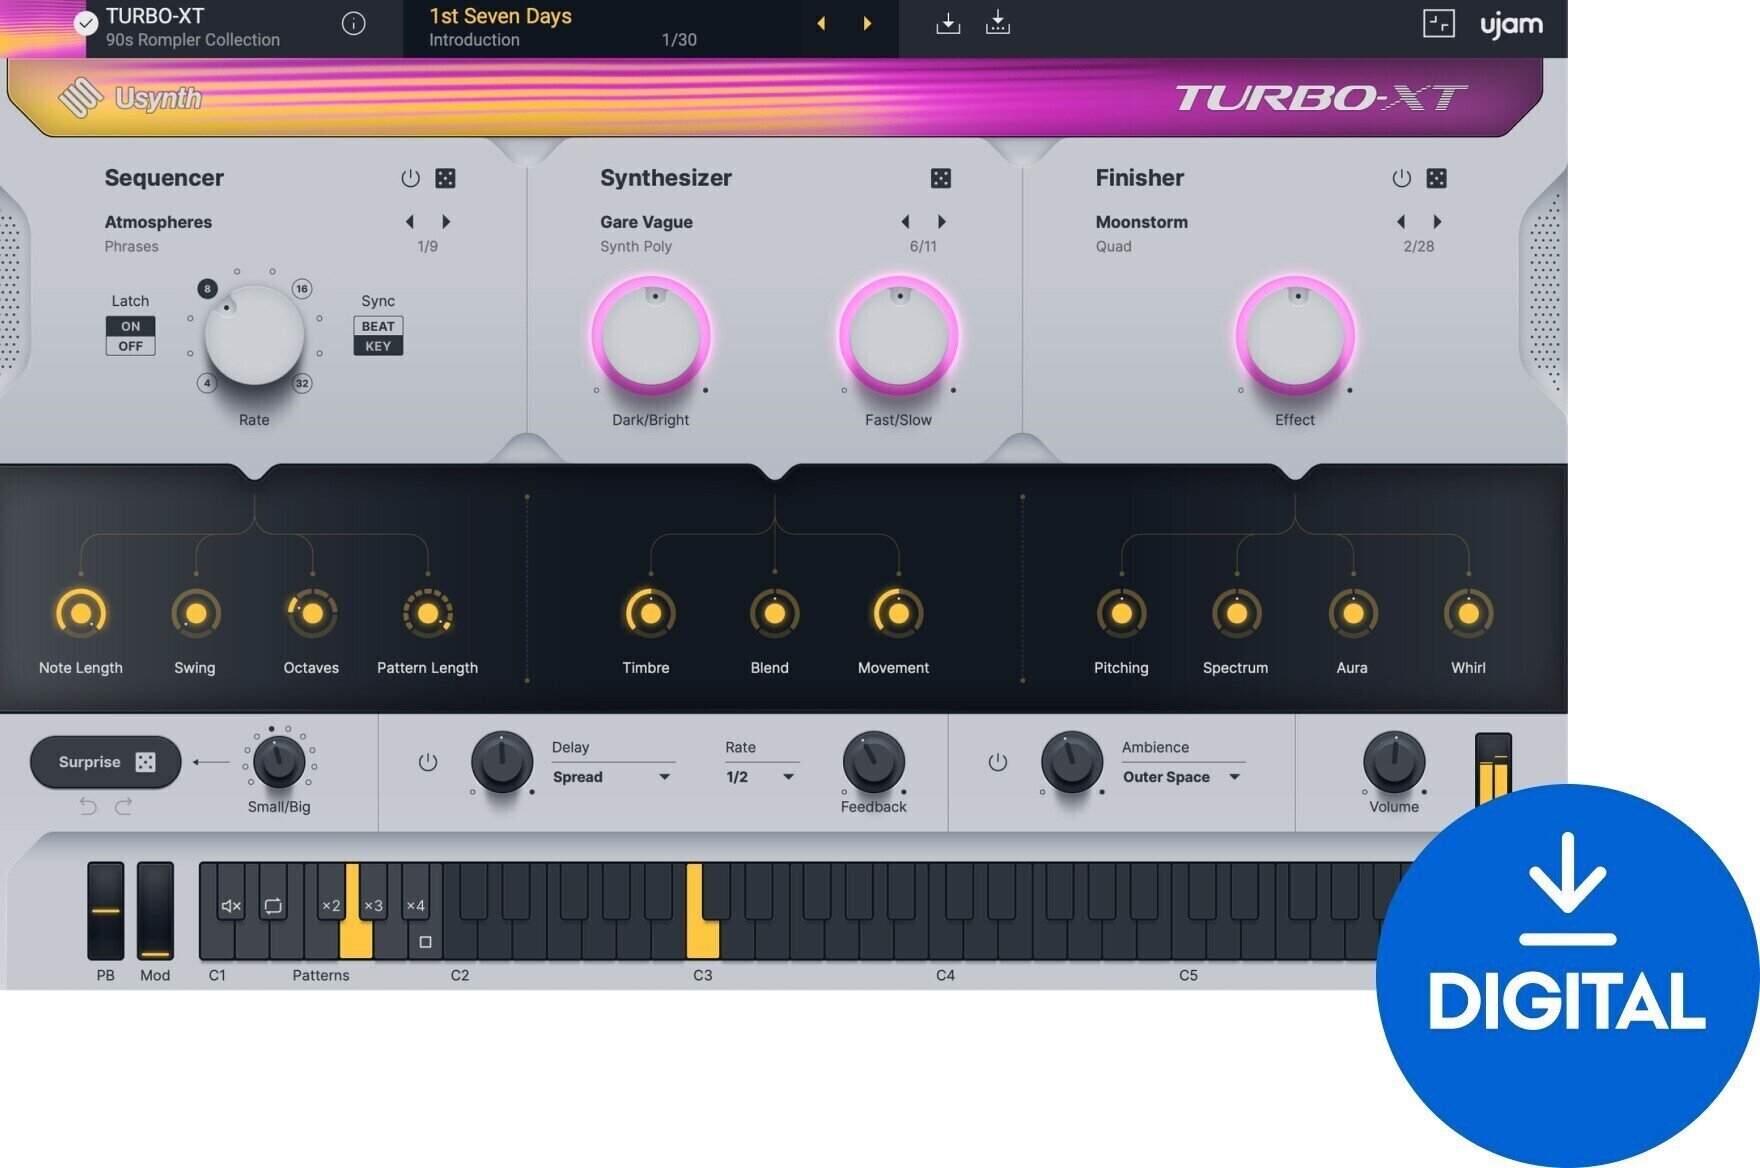
Task: Next Synthesizer preset arrow near Gare Vague
Action: tap(941, 221)
